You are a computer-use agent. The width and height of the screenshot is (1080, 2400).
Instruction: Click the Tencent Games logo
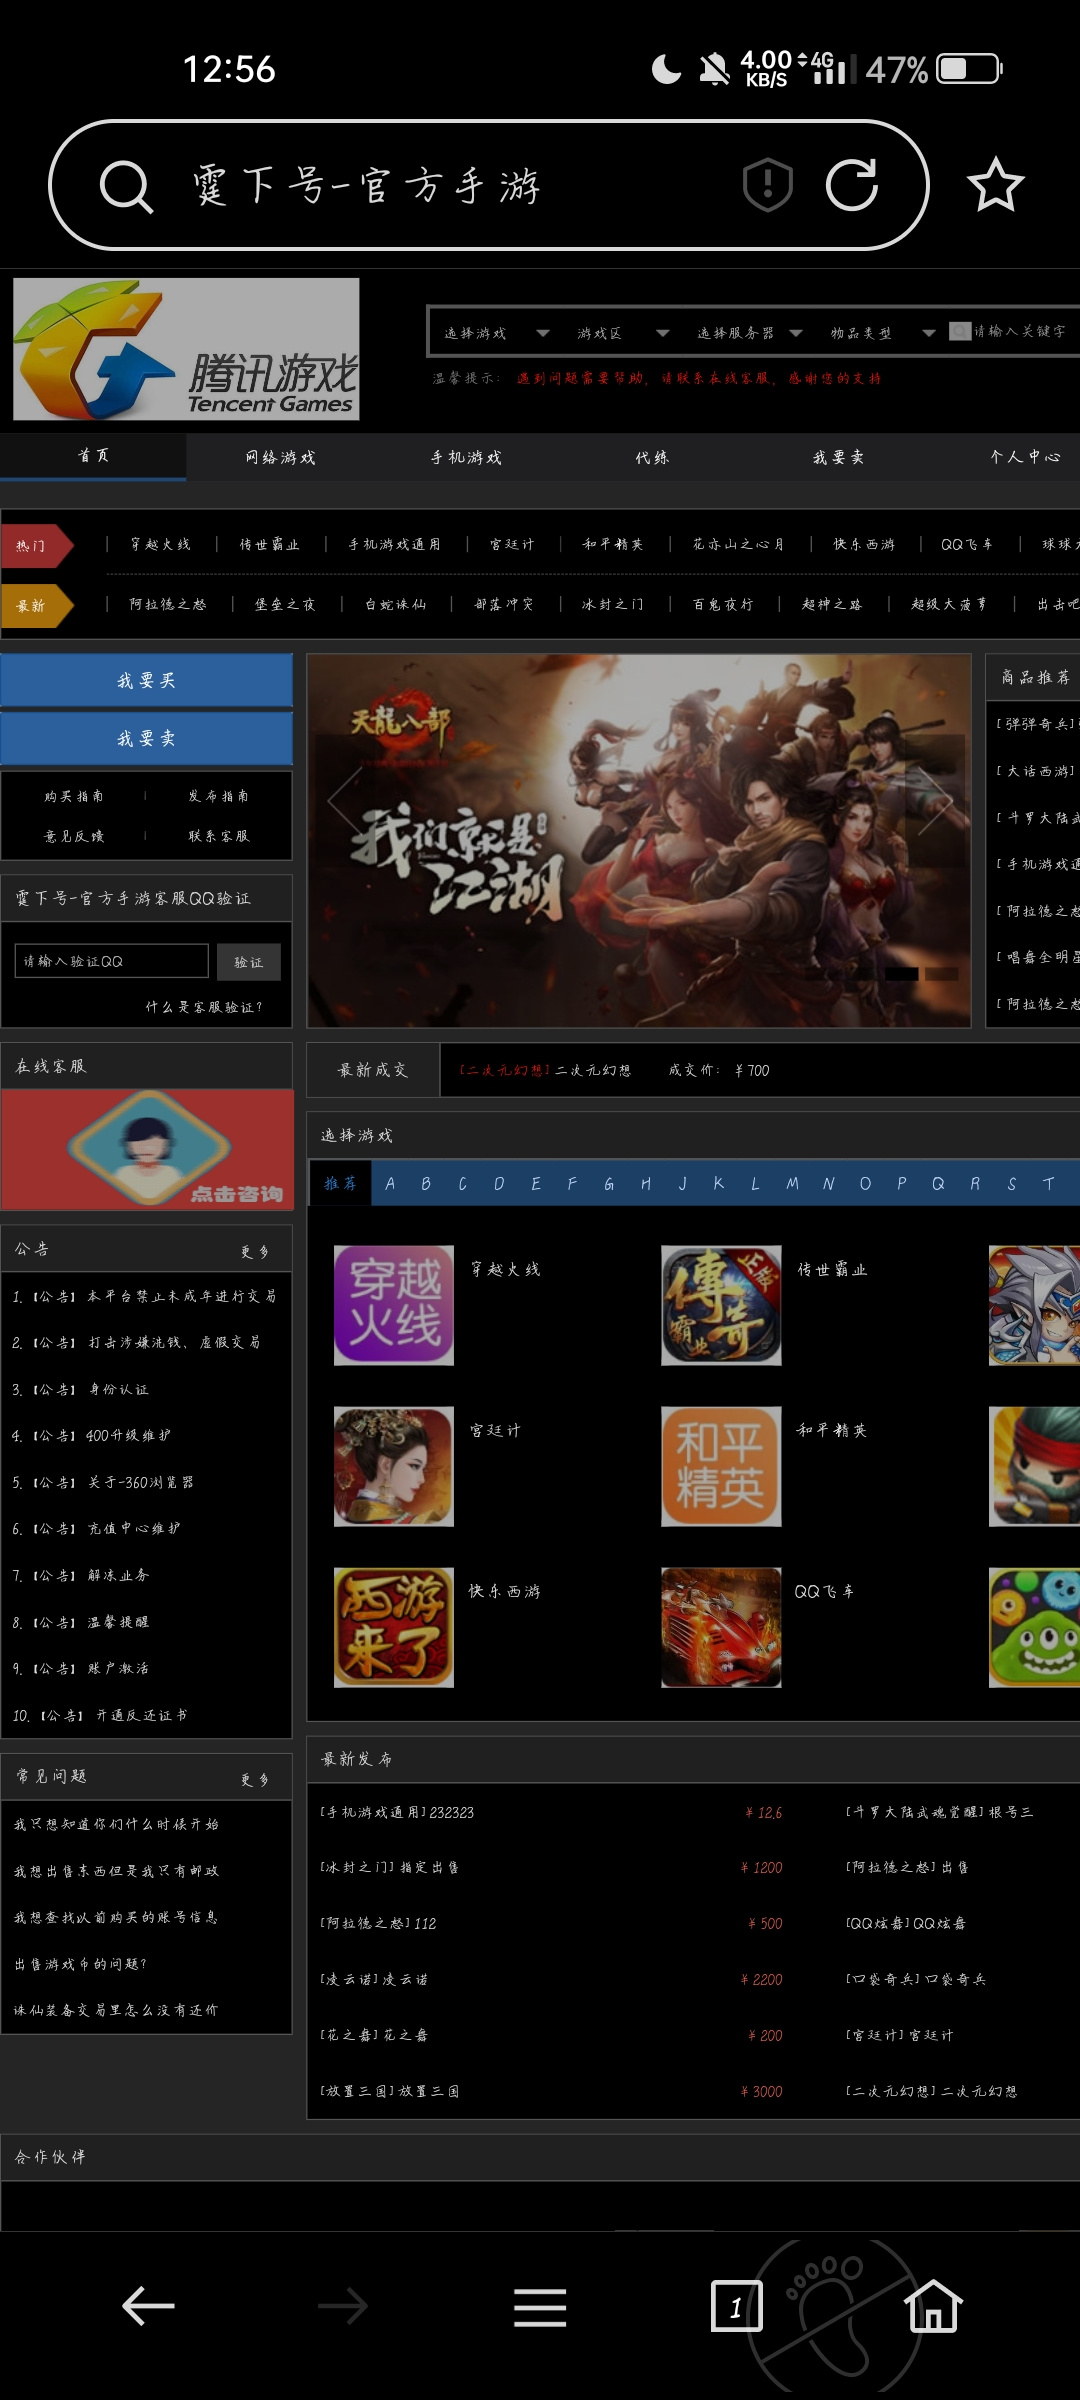(186, 349)
